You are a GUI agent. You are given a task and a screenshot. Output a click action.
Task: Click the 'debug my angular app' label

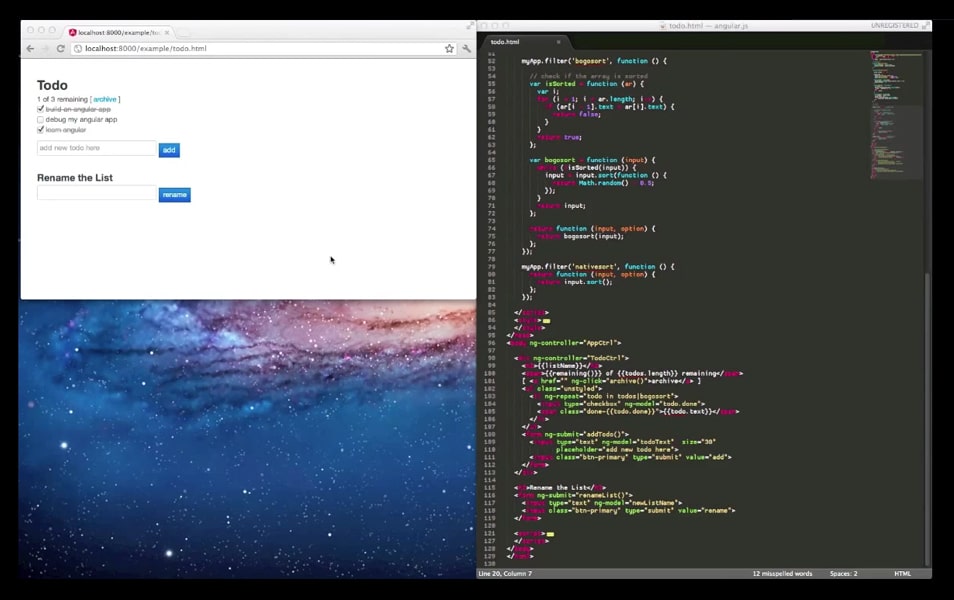click(x=82, y=119)
